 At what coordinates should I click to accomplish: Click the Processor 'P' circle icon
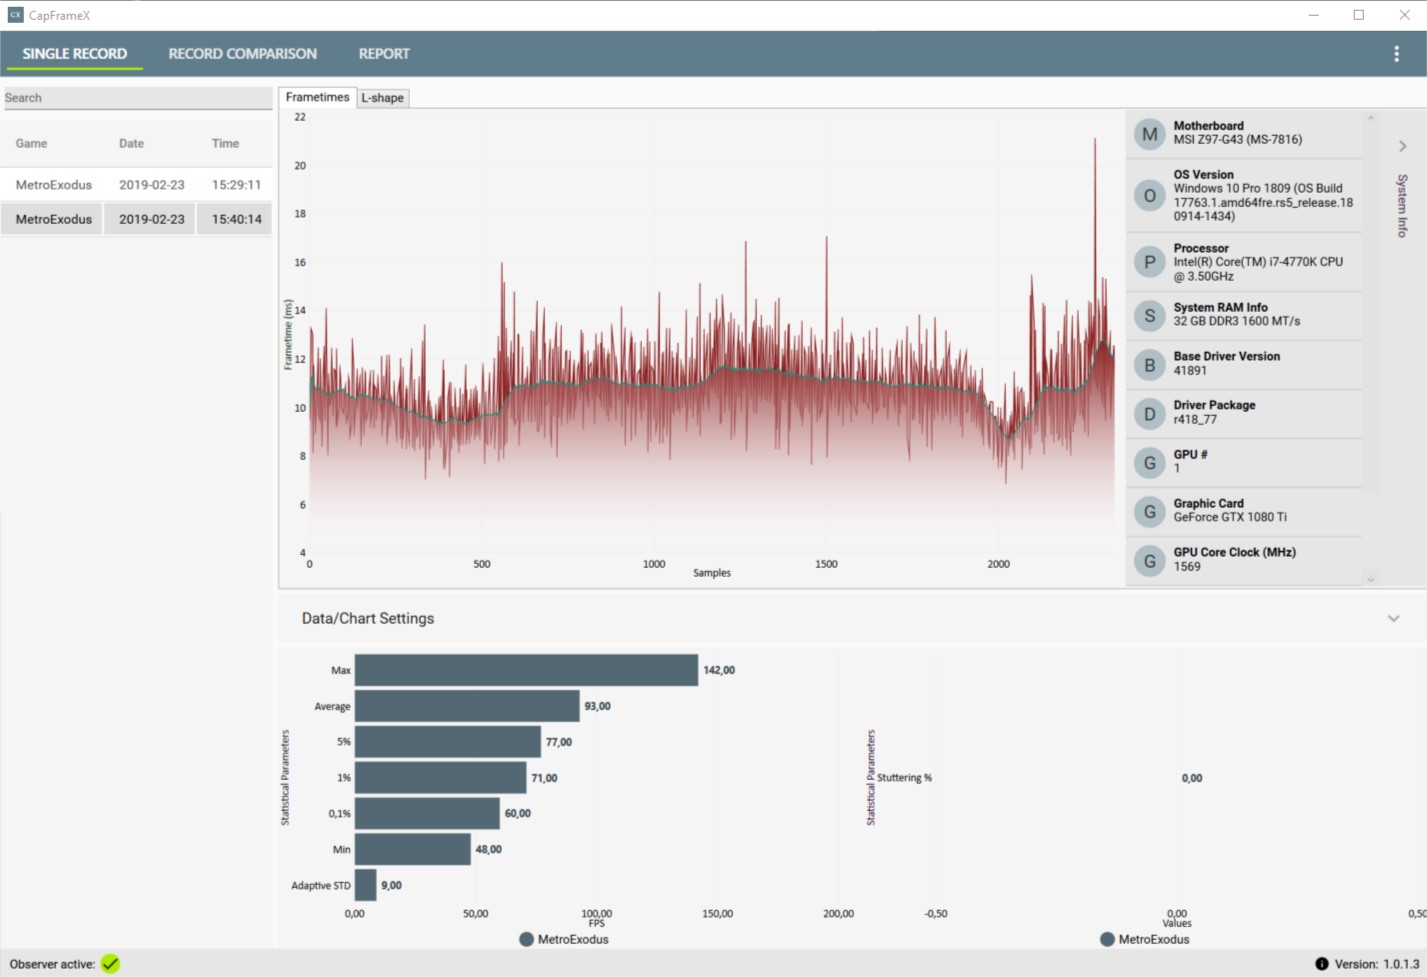point(1150,262)
